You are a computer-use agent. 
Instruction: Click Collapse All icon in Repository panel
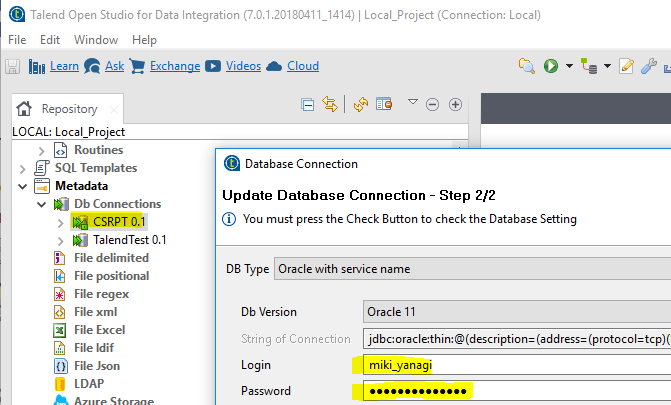point(307,104)
